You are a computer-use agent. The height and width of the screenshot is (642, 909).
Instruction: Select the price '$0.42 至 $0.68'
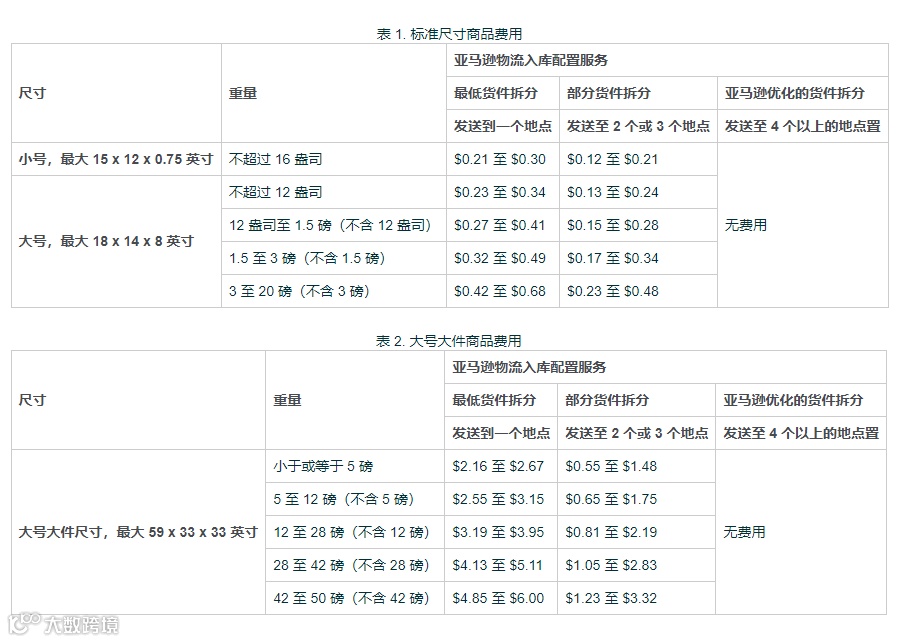[500, 291]
